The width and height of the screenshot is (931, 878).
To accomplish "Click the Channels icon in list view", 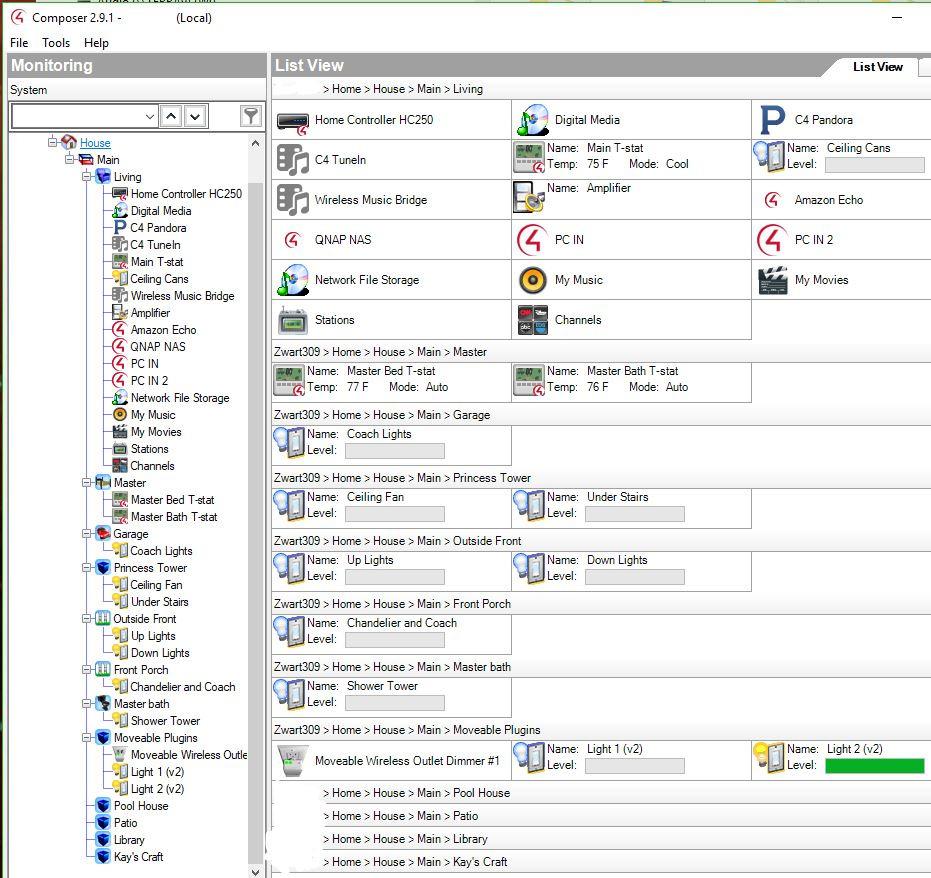I will click(532, 320).
